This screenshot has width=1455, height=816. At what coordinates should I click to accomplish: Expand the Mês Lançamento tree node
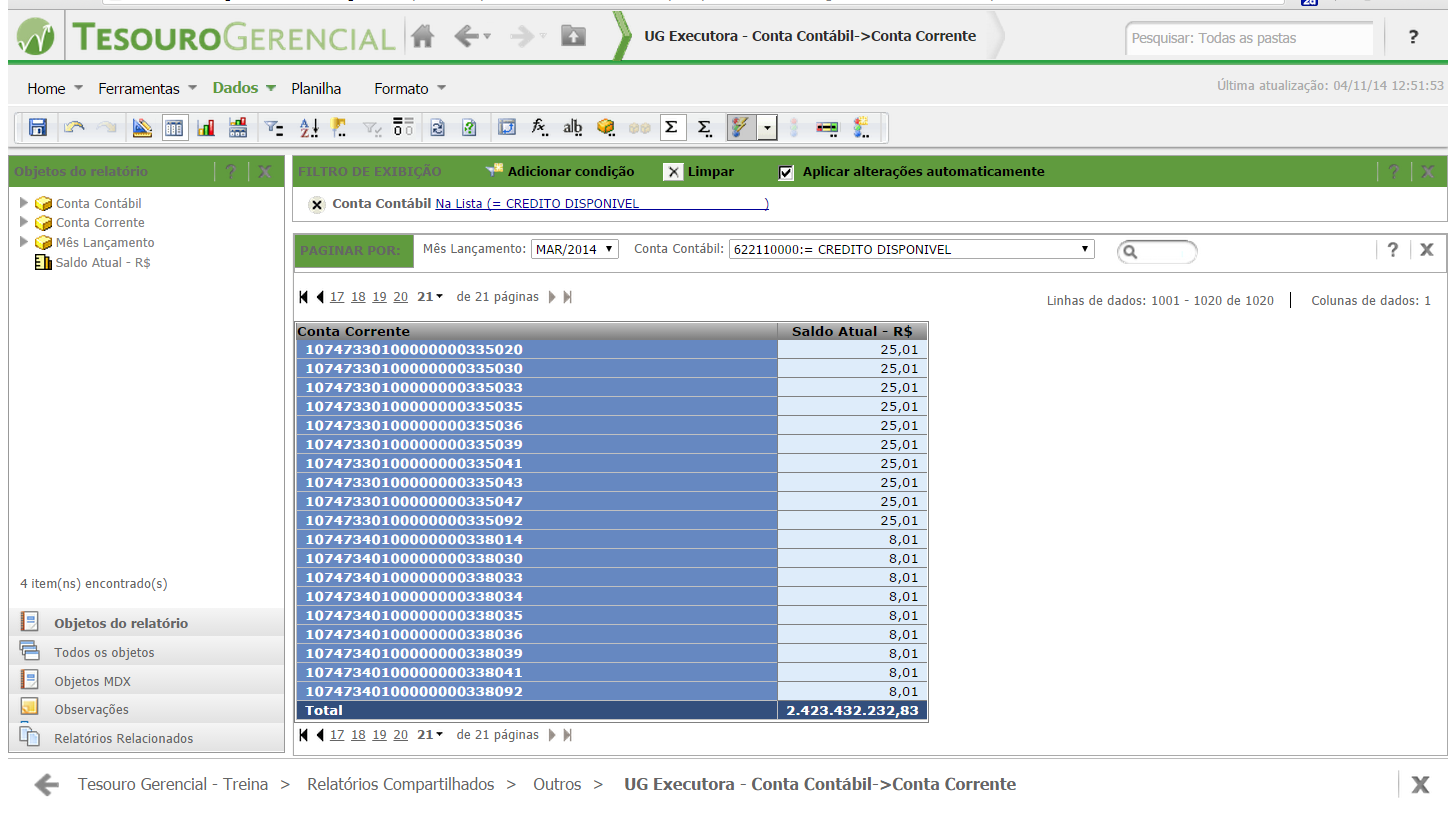coord(24,242)
